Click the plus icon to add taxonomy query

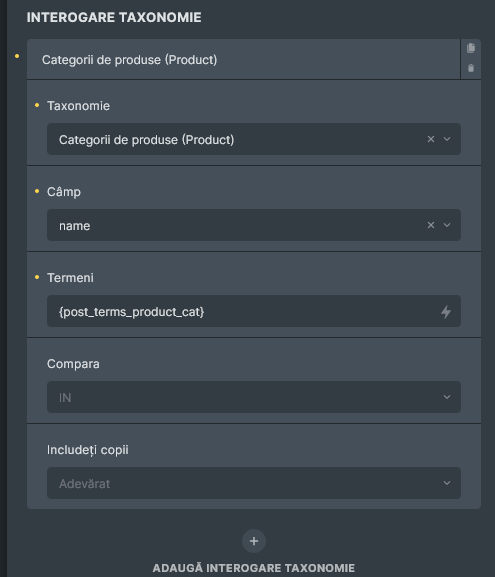coord(254,541)
